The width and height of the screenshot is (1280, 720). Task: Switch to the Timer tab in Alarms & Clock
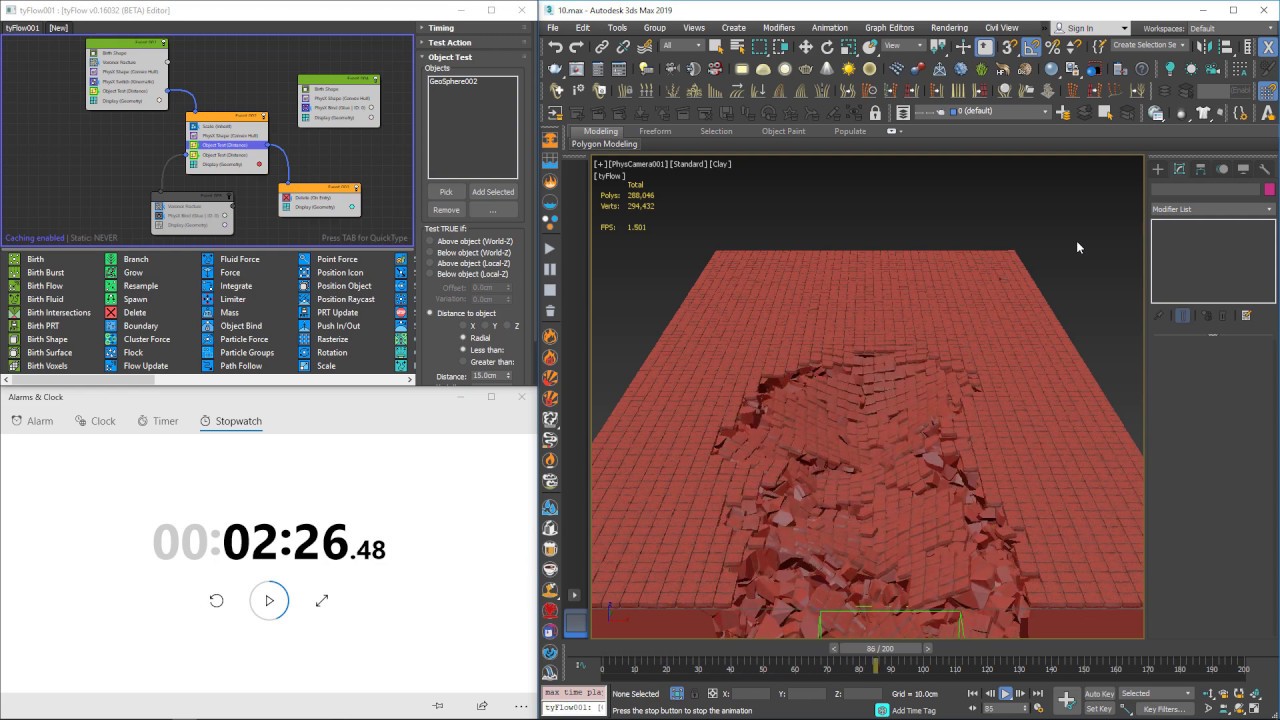158,421
